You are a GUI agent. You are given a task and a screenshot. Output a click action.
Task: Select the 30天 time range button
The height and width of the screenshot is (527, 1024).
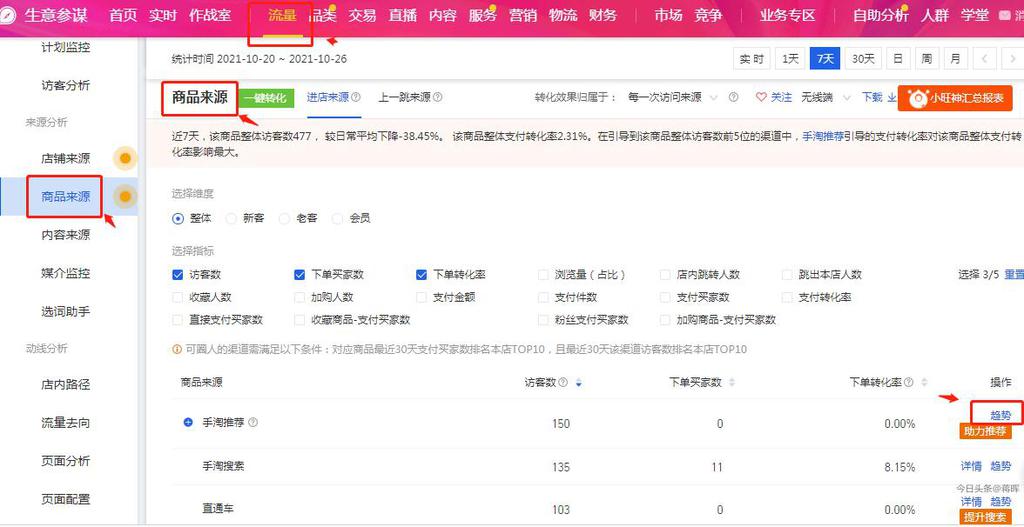click(x=863, y=59)
